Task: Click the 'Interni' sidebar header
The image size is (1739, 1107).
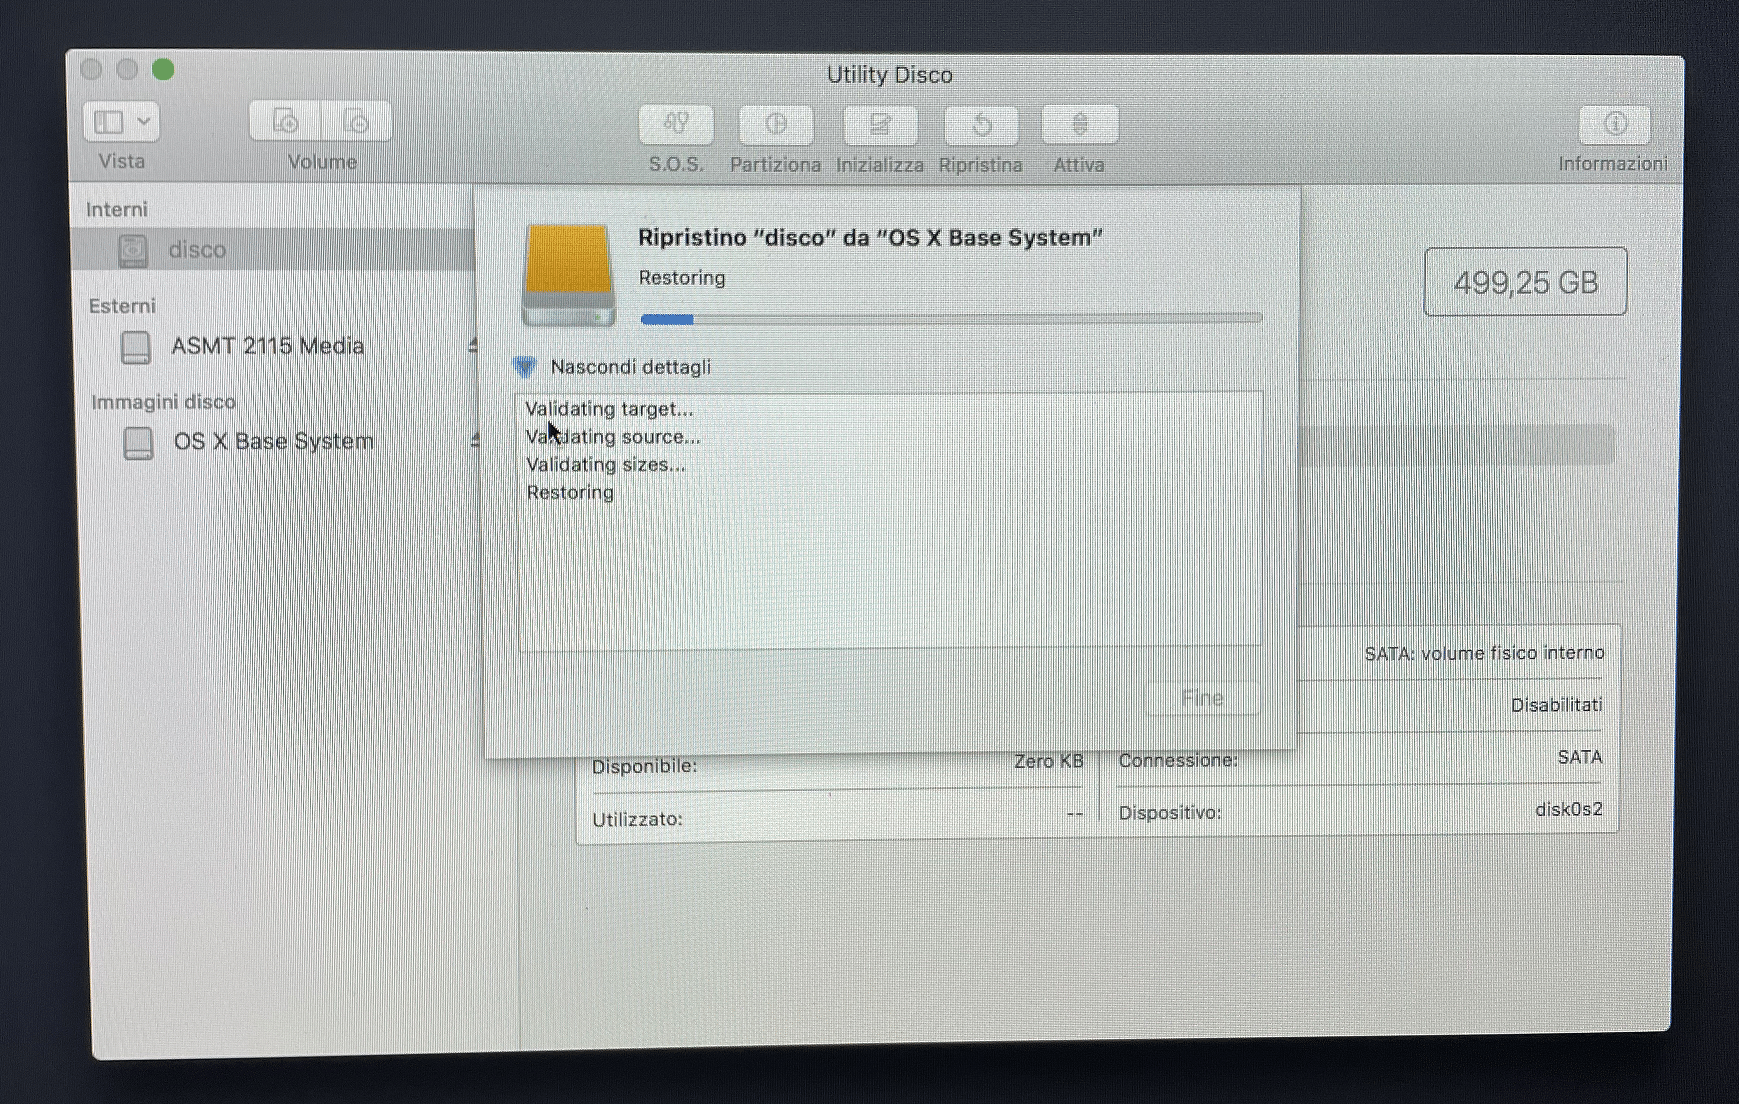Action: 117,209
